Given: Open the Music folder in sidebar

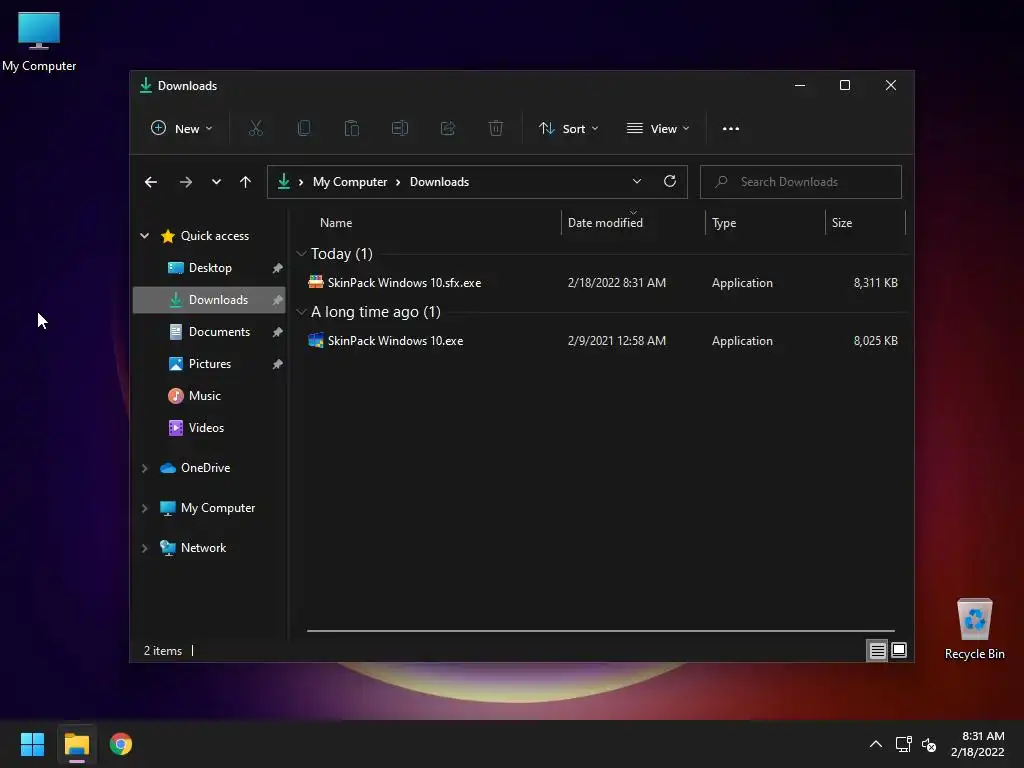Looking at the screenshot, I should pos(204,396).
